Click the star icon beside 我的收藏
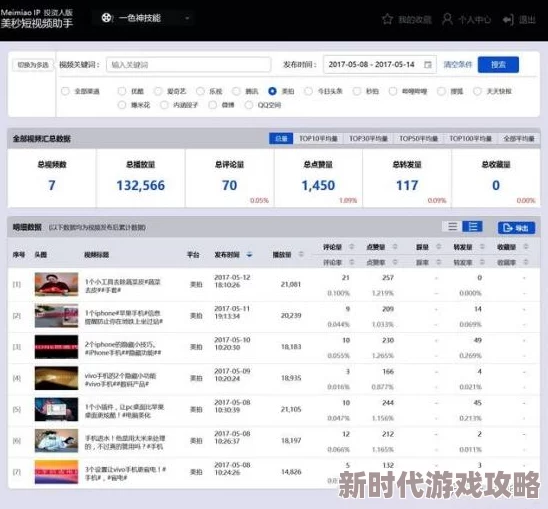This screenshot has height=509, width=548. (x=387, y=19)
